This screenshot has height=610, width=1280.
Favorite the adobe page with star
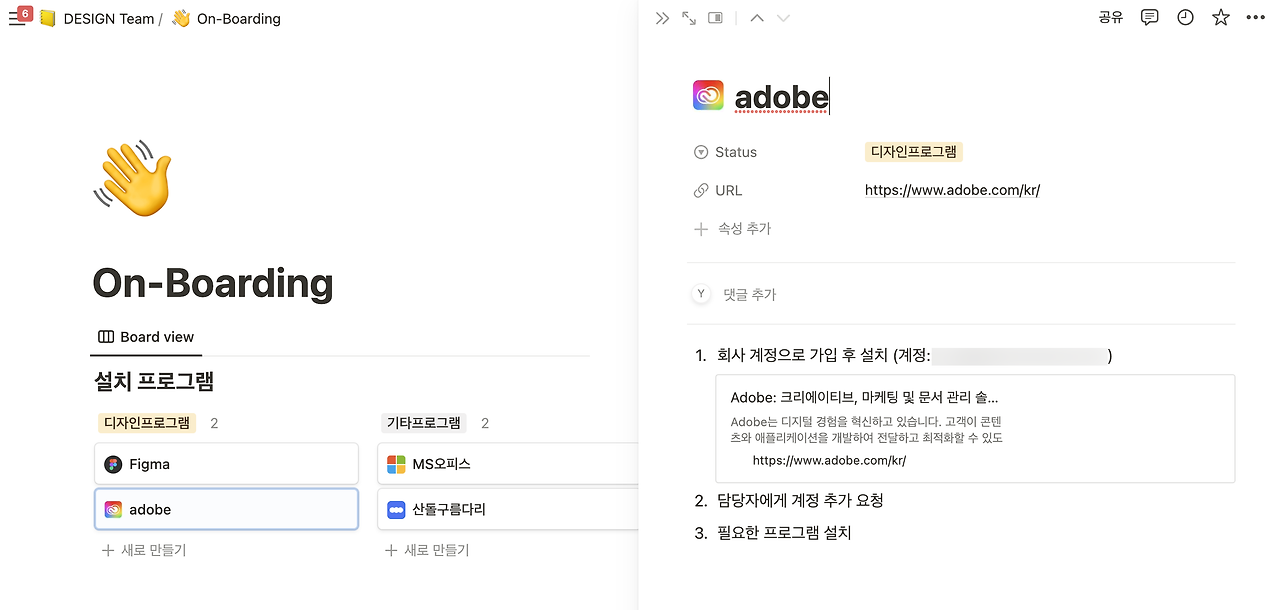click(x=1221, y=18)
